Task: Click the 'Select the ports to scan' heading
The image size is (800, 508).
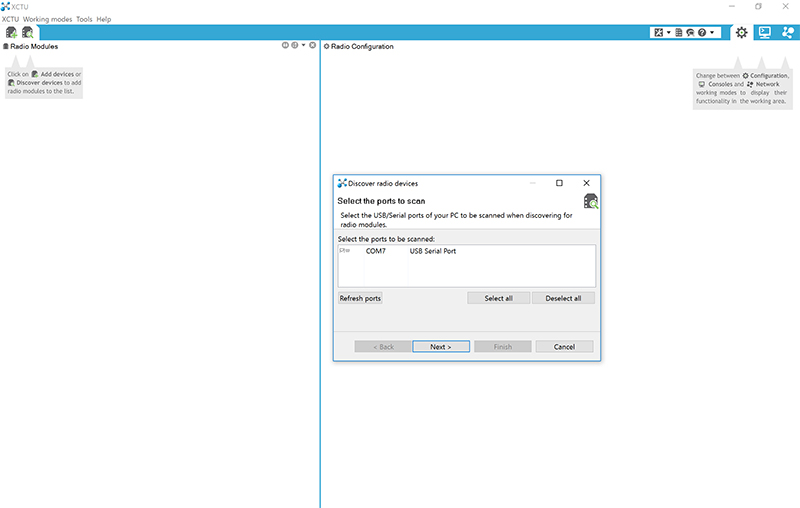Action: (381, 201)
